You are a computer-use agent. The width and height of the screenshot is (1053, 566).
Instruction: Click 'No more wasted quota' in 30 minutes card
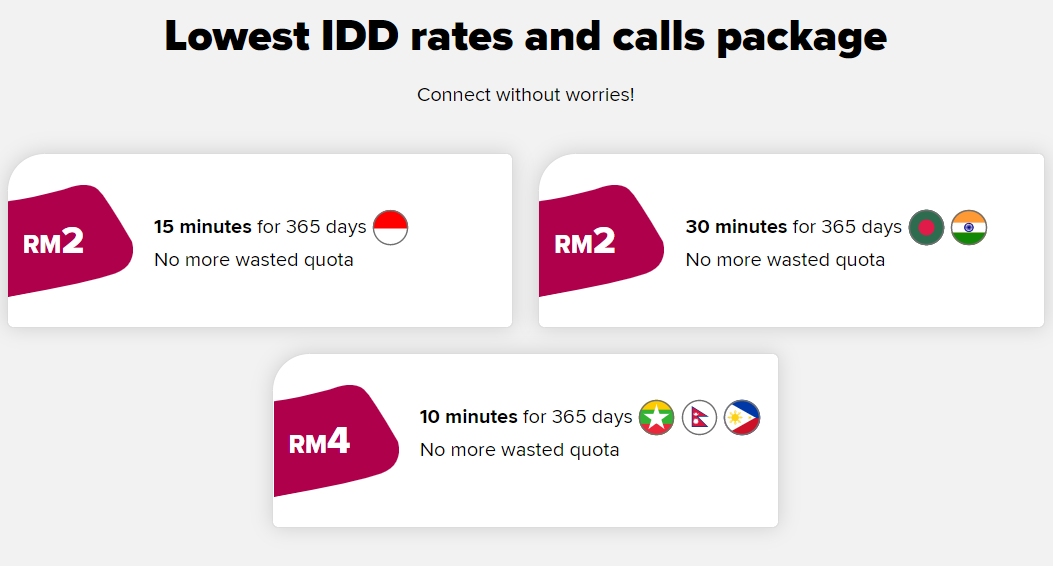click(785, 260)
